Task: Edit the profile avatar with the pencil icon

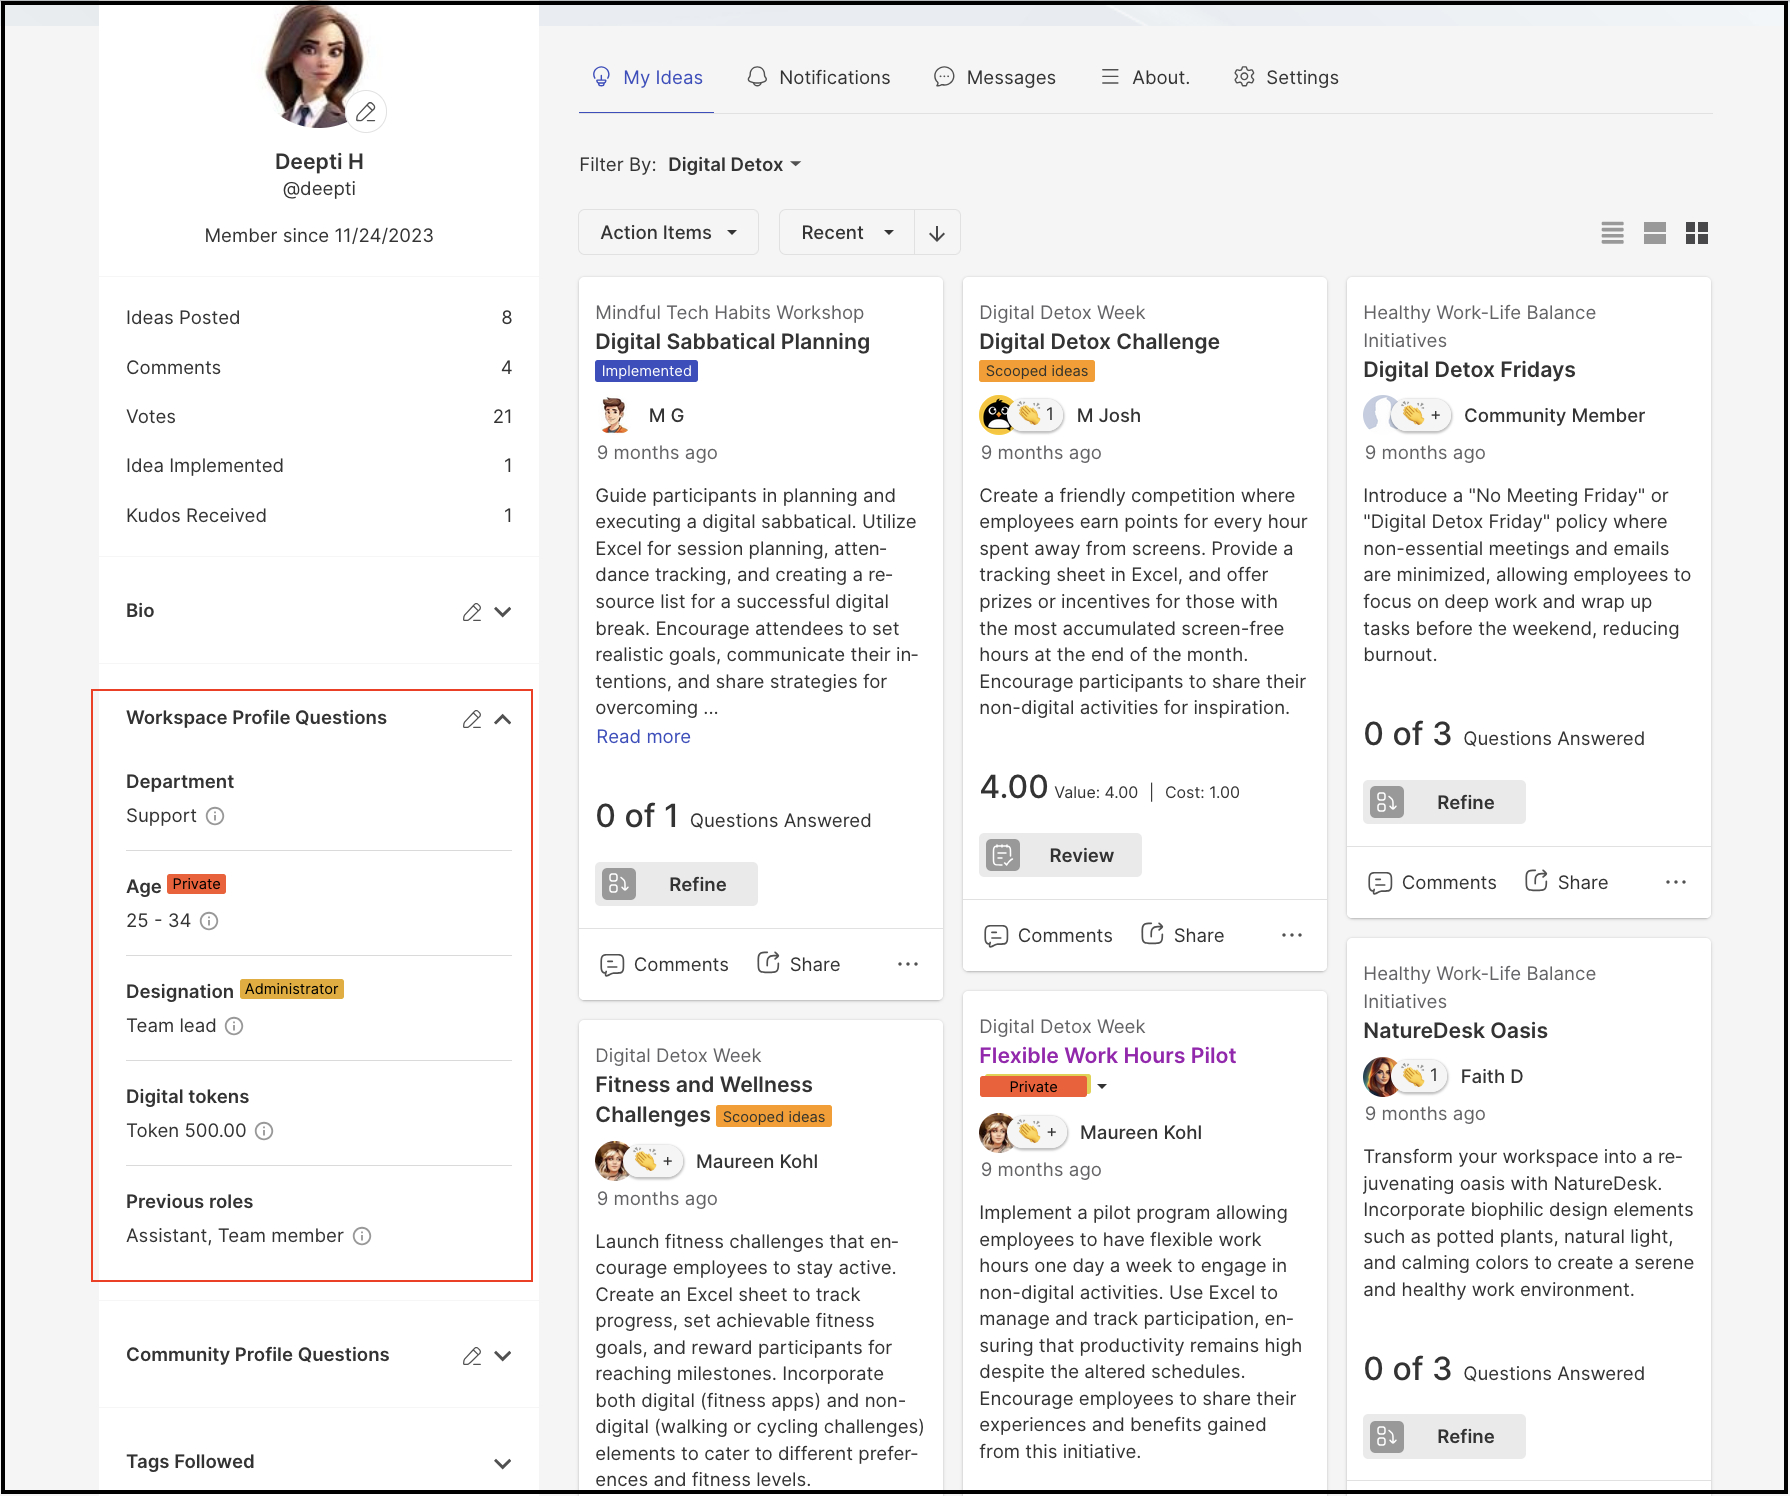Action: coord(366,112)
